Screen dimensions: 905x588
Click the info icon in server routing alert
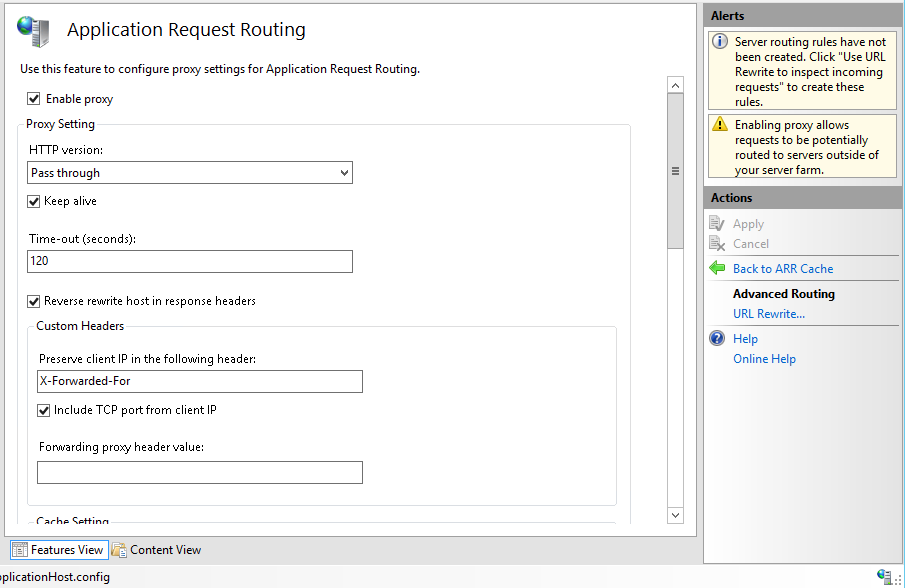(720, 42)
